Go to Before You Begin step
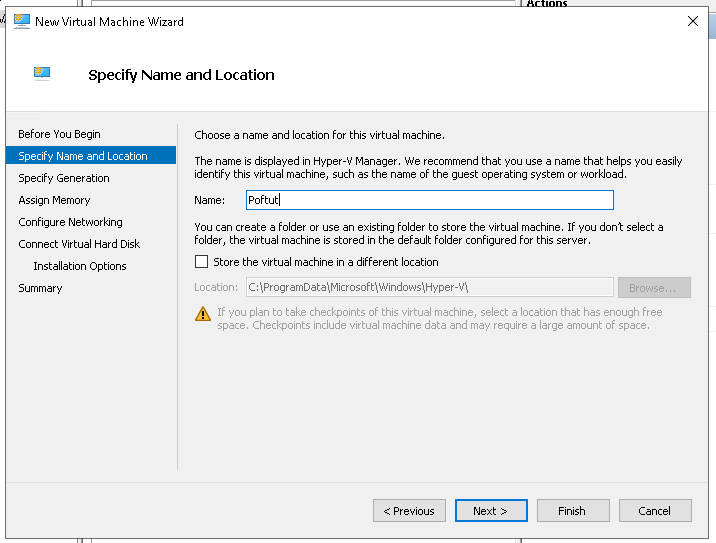Image resolution: width=716 pixels, height=543 pixels. click(59, 134)
